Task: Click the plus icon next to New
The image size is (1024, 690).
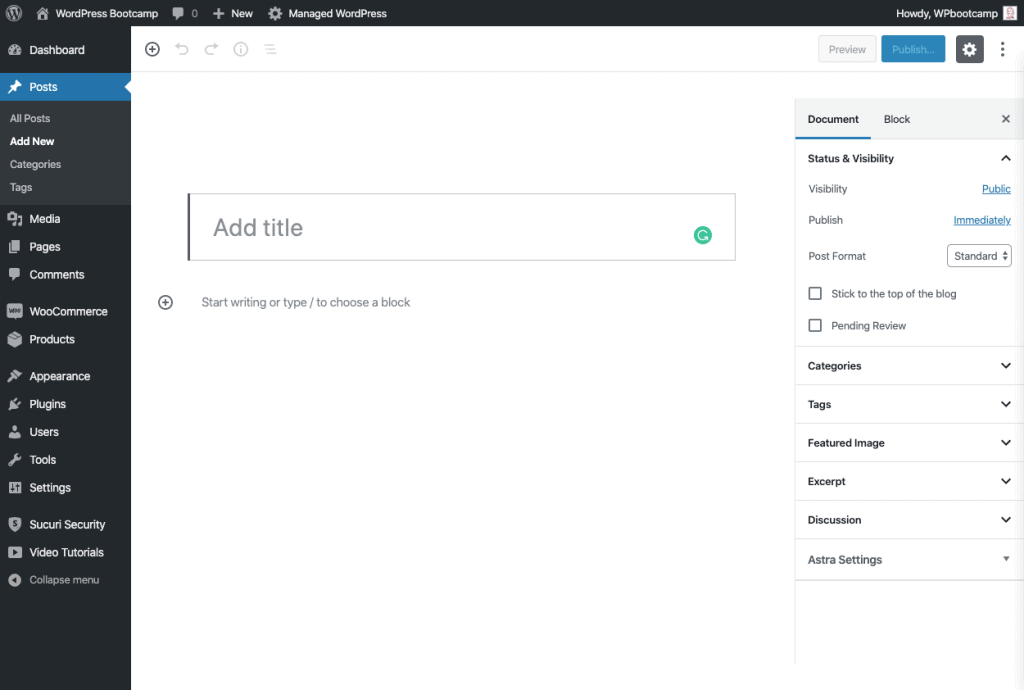Action: [219, 13]
